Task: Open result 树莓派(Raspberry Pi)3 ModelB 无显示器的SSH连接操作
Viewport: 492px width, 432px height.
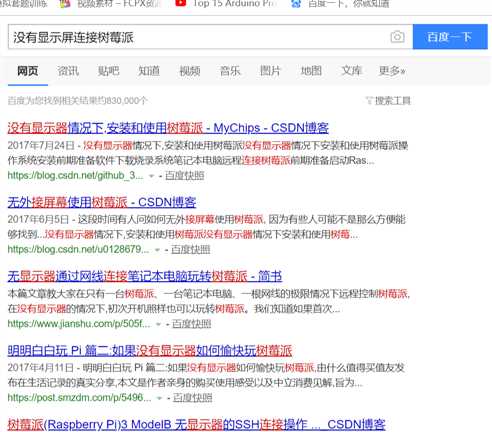Action: click(x=196, y=425)
